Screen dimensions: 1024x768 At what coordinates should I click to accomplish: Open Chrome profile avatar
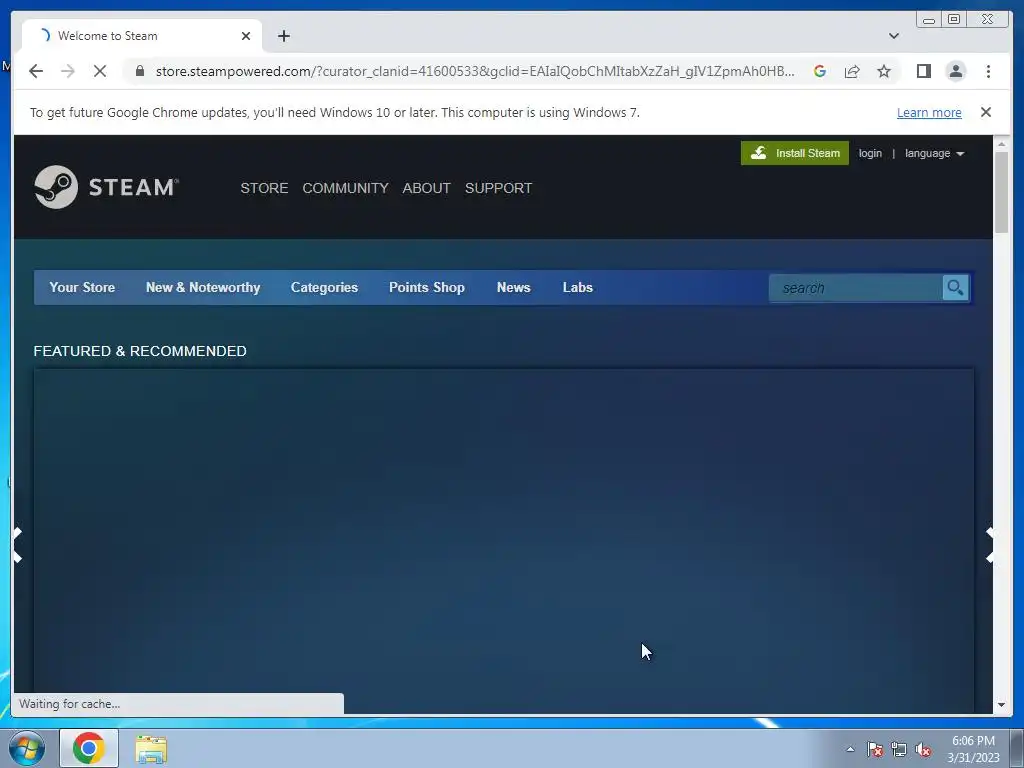pos(955,71)
